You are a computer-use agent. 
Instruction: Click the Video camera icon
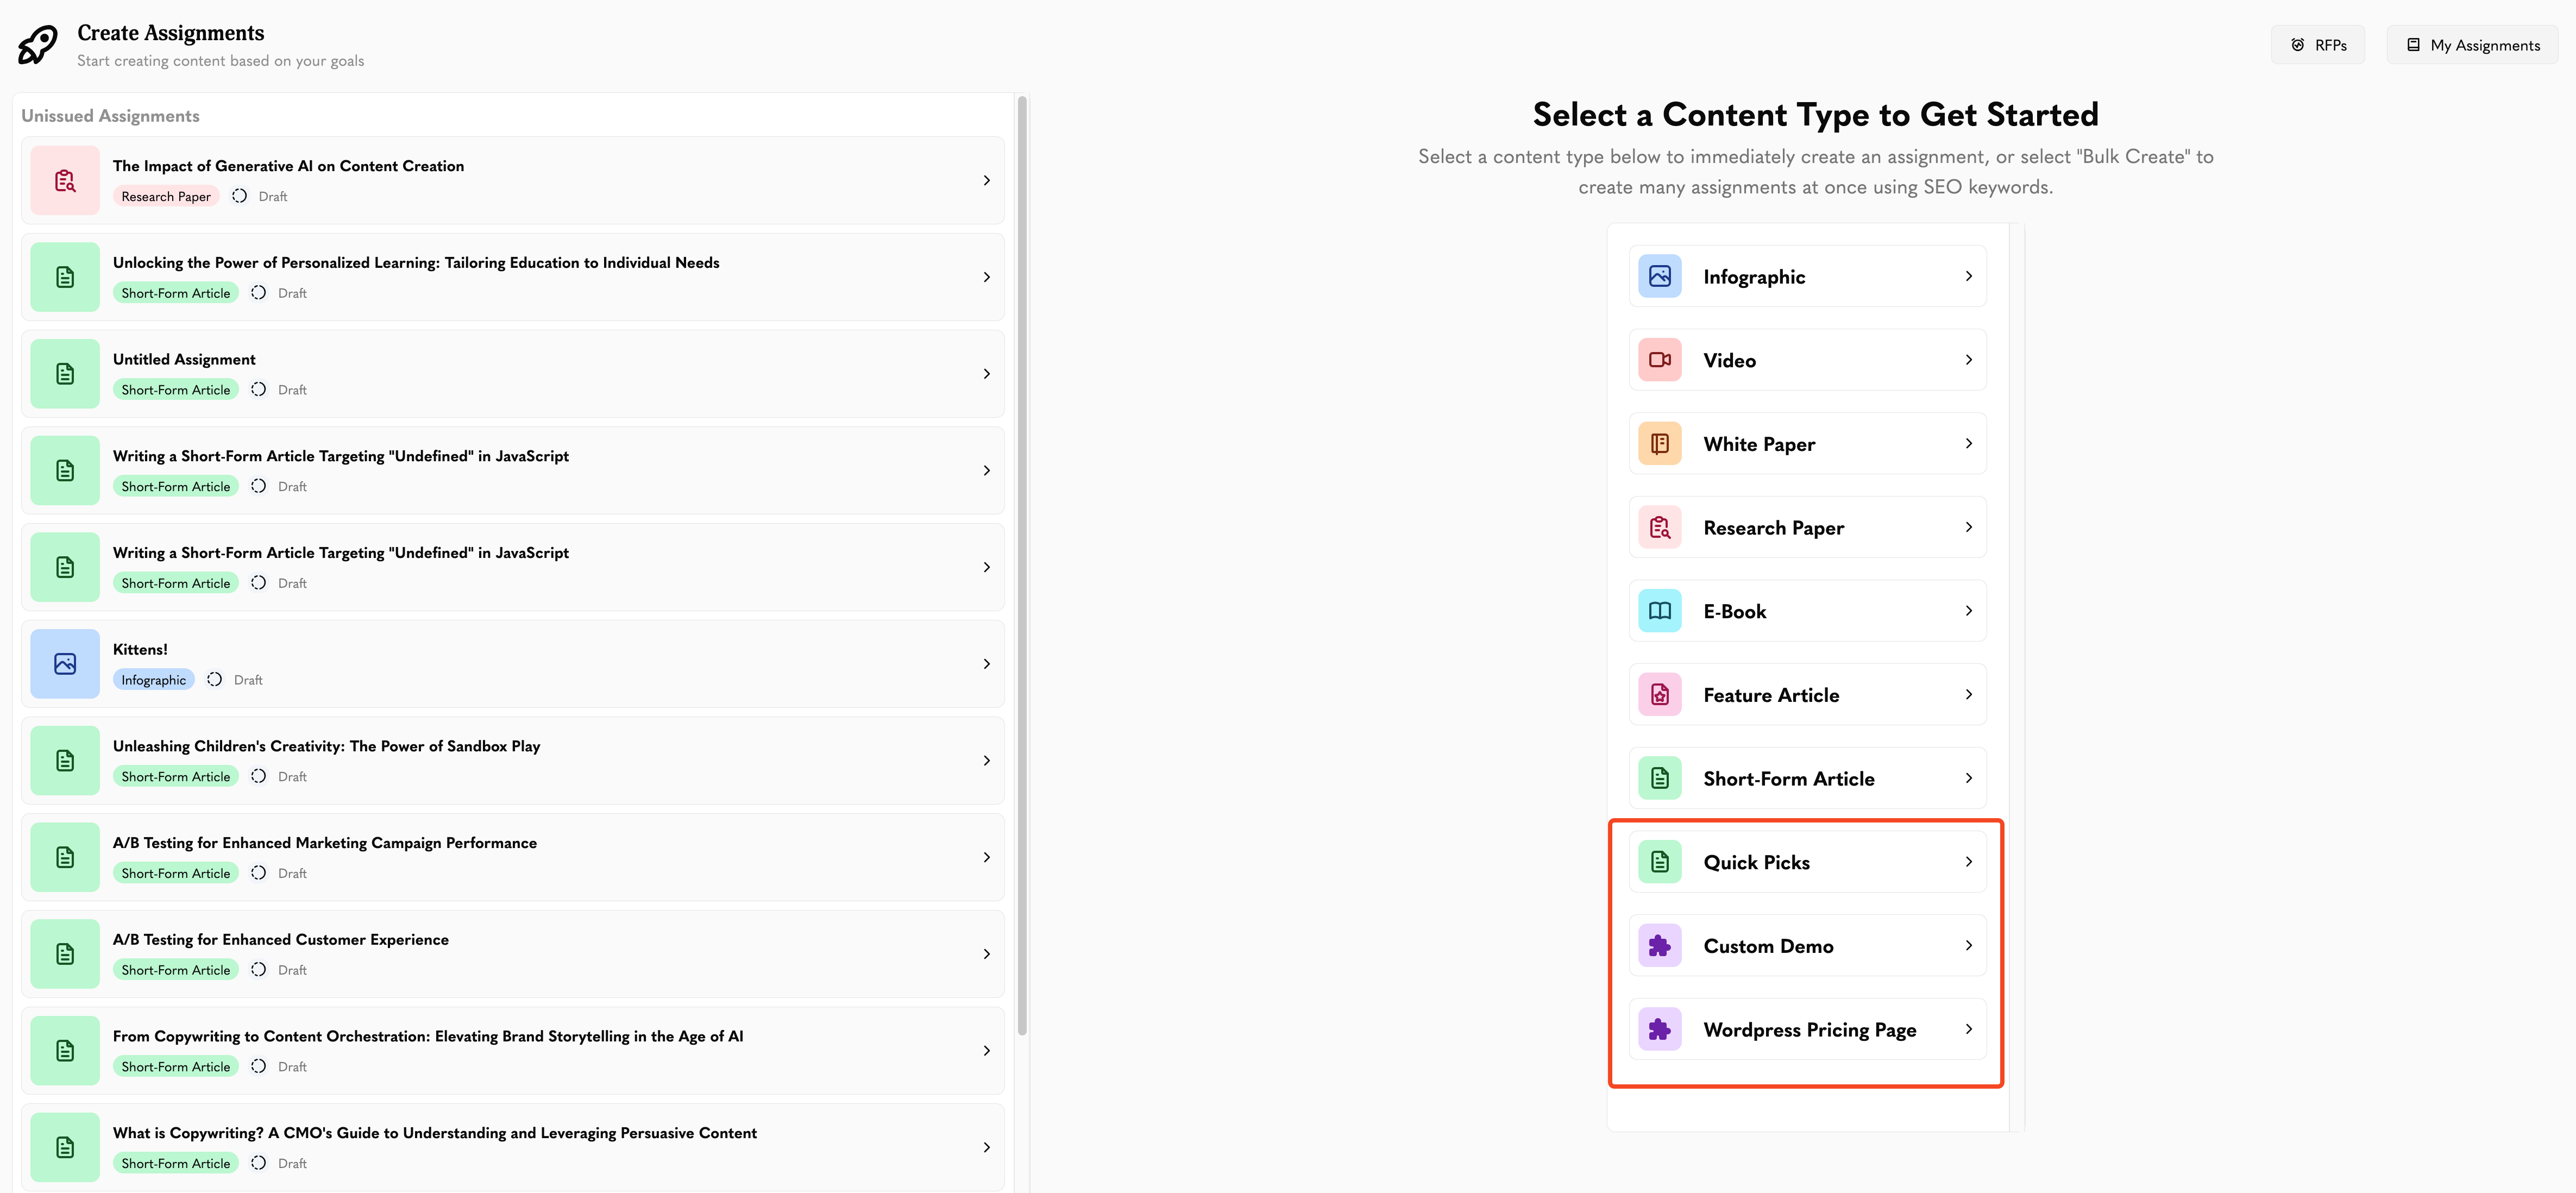pos(1659,360)
